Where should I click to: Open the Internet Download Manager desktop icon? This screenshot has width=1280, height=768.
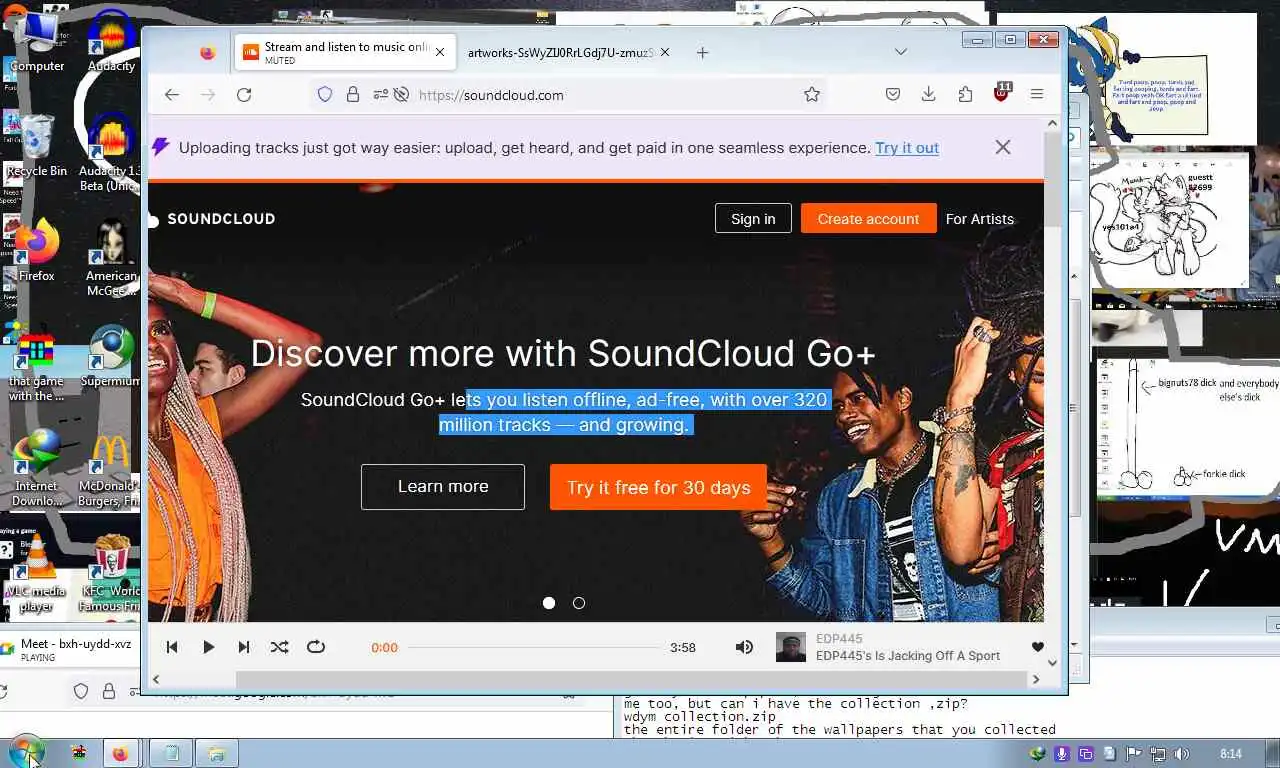(36, 468)
